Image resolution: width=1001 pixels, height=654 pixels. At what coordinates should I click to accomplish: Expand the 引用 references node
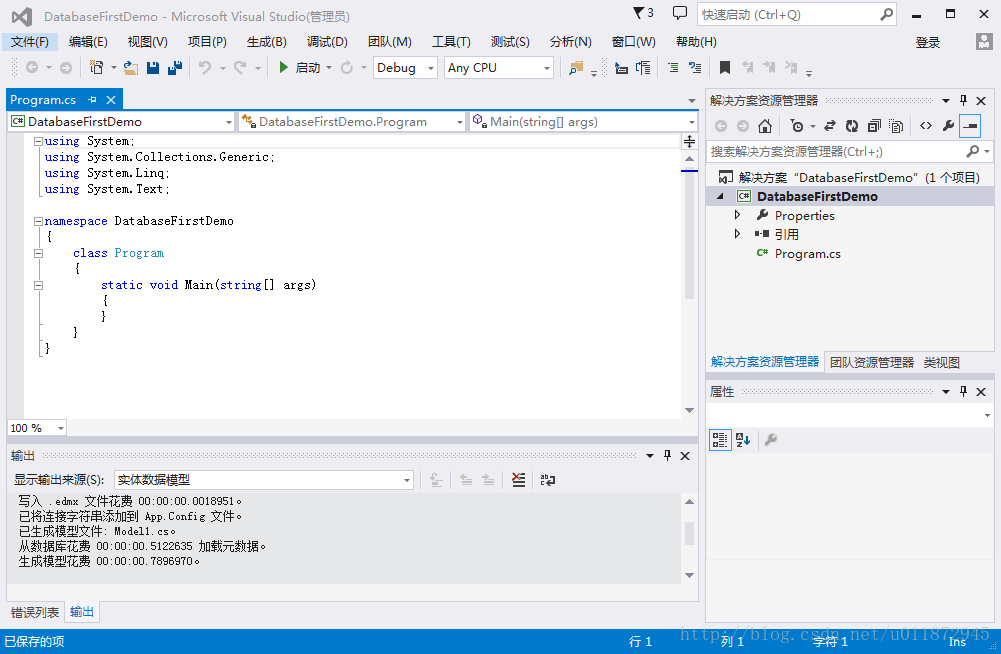737,234
